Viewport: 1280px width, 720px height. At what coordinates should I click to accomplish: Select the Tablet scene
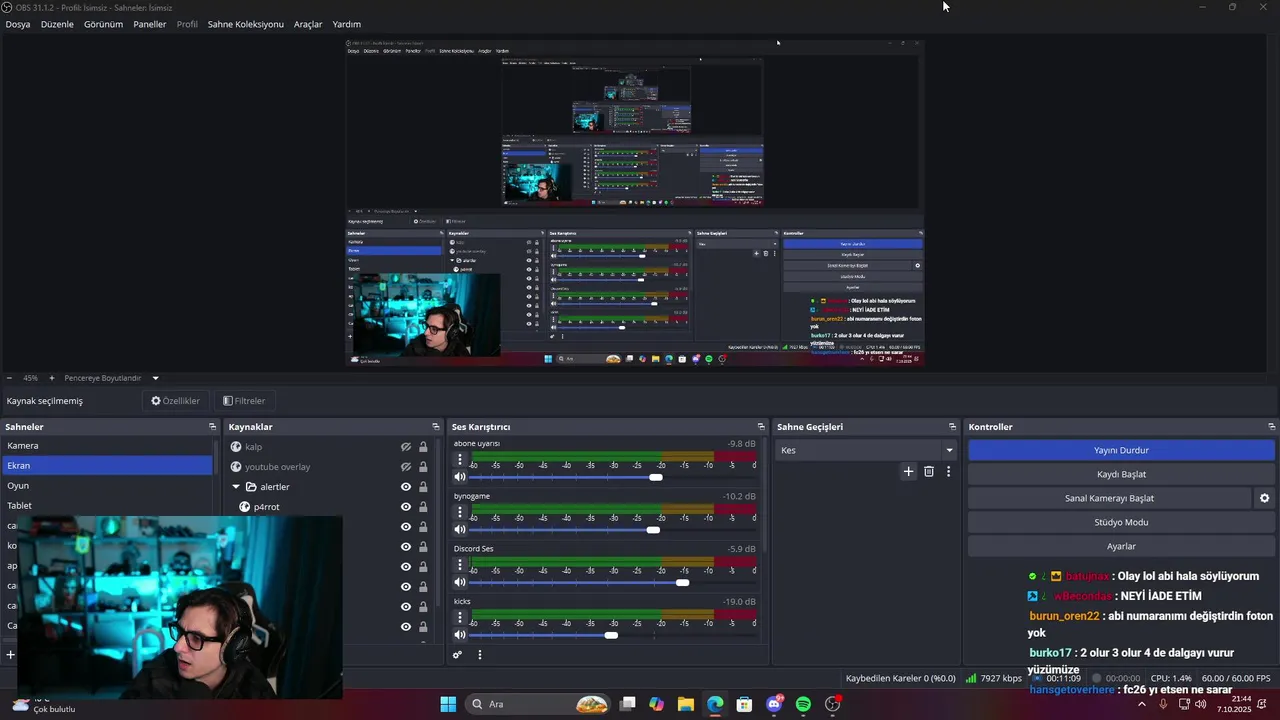[x=107, y=506]
